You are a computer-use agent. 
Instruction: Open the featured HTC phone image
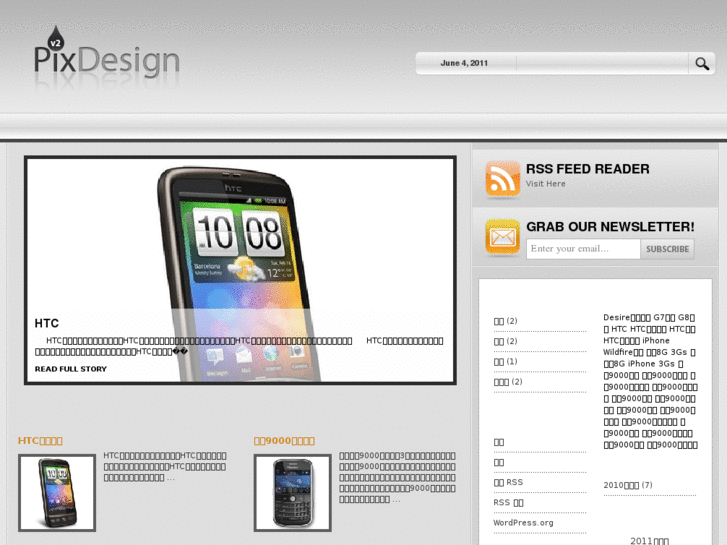point(240,270)
